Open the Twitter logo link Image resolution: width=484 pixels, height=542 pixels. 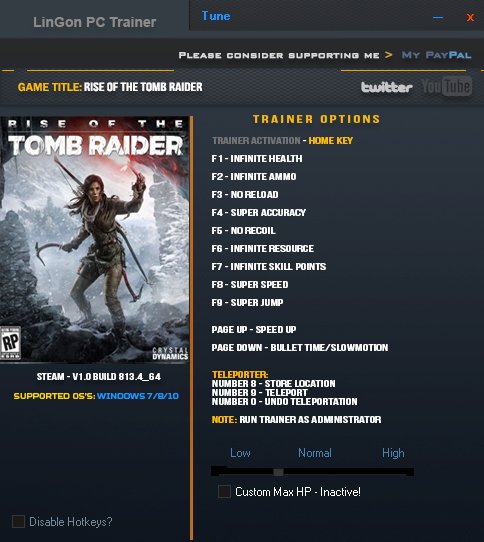pyautogui.click(x=387, y=87)
